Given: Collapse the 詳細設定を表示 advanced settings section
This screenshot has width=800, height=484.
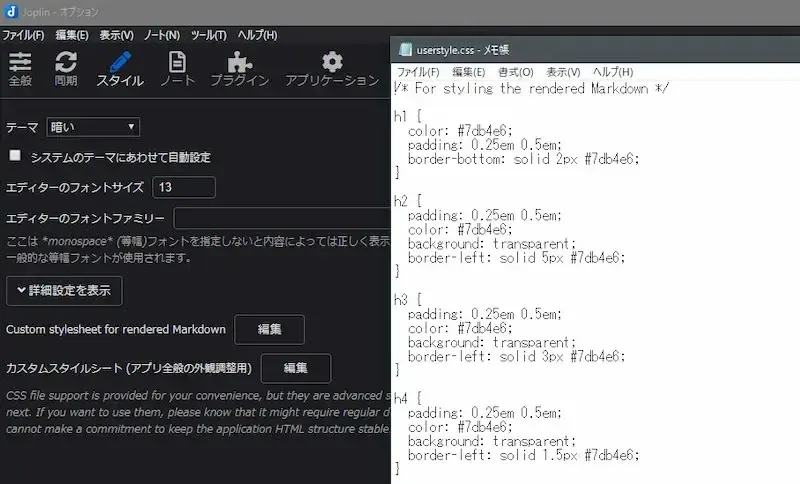Looking at the screenshot, I should point(64,291).
